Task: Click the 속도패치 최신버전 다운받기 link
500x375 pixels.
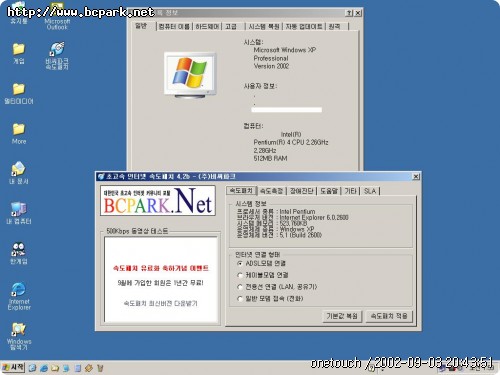Action: [x=161, y=303]
